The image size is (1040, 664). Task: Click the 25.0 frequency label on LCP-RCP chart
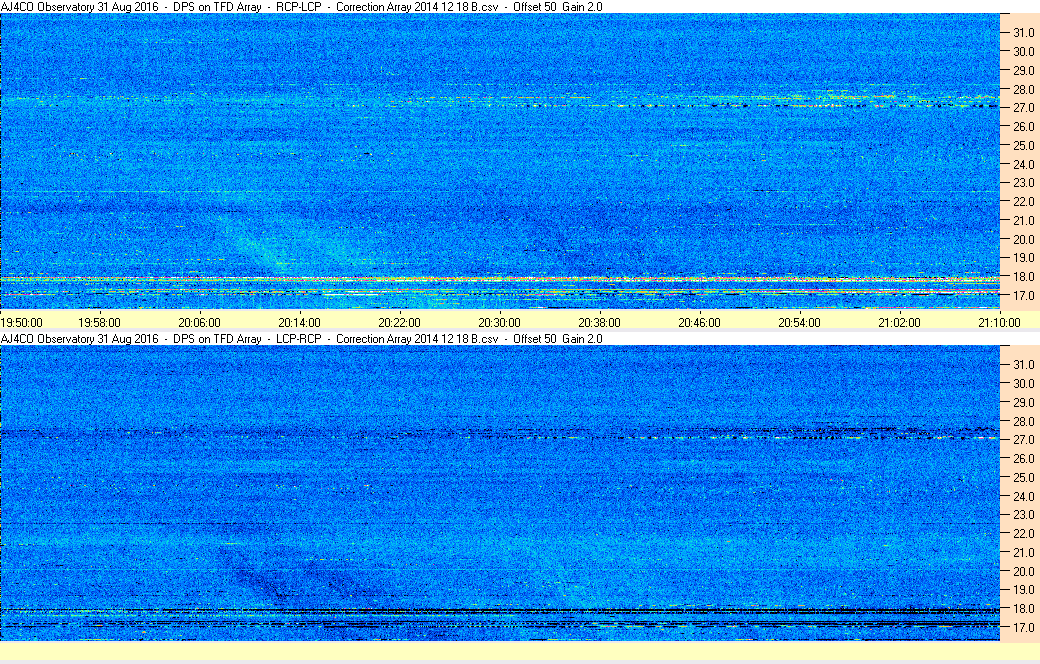point(1023,478)
